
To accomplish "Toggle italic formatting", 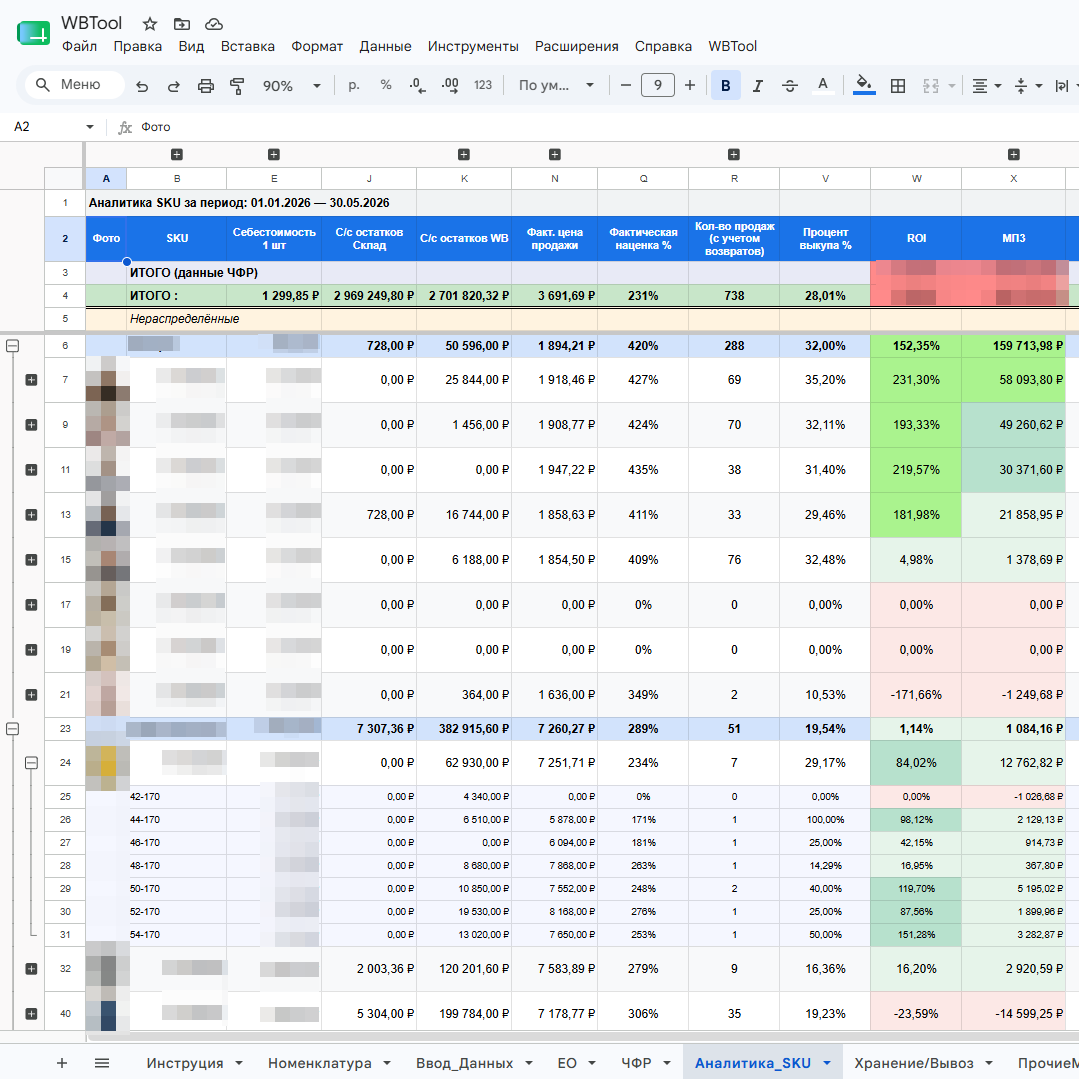I will coord(758,85).
